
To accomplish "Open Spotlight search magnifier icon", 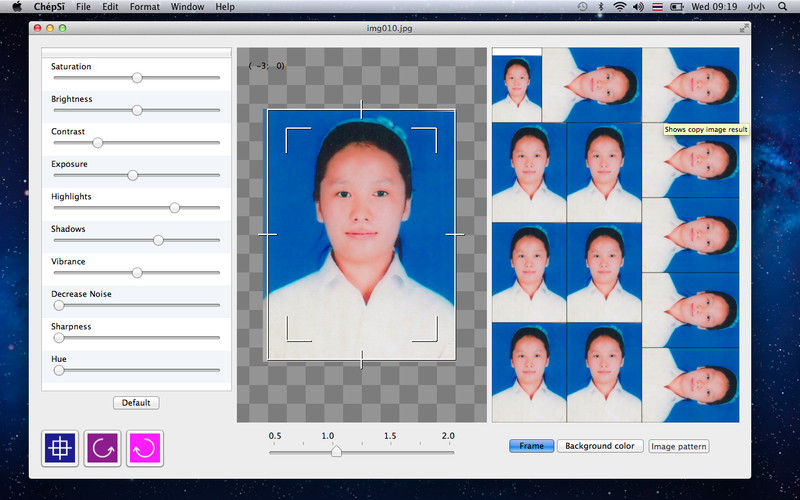I will [x=783, y=7].
